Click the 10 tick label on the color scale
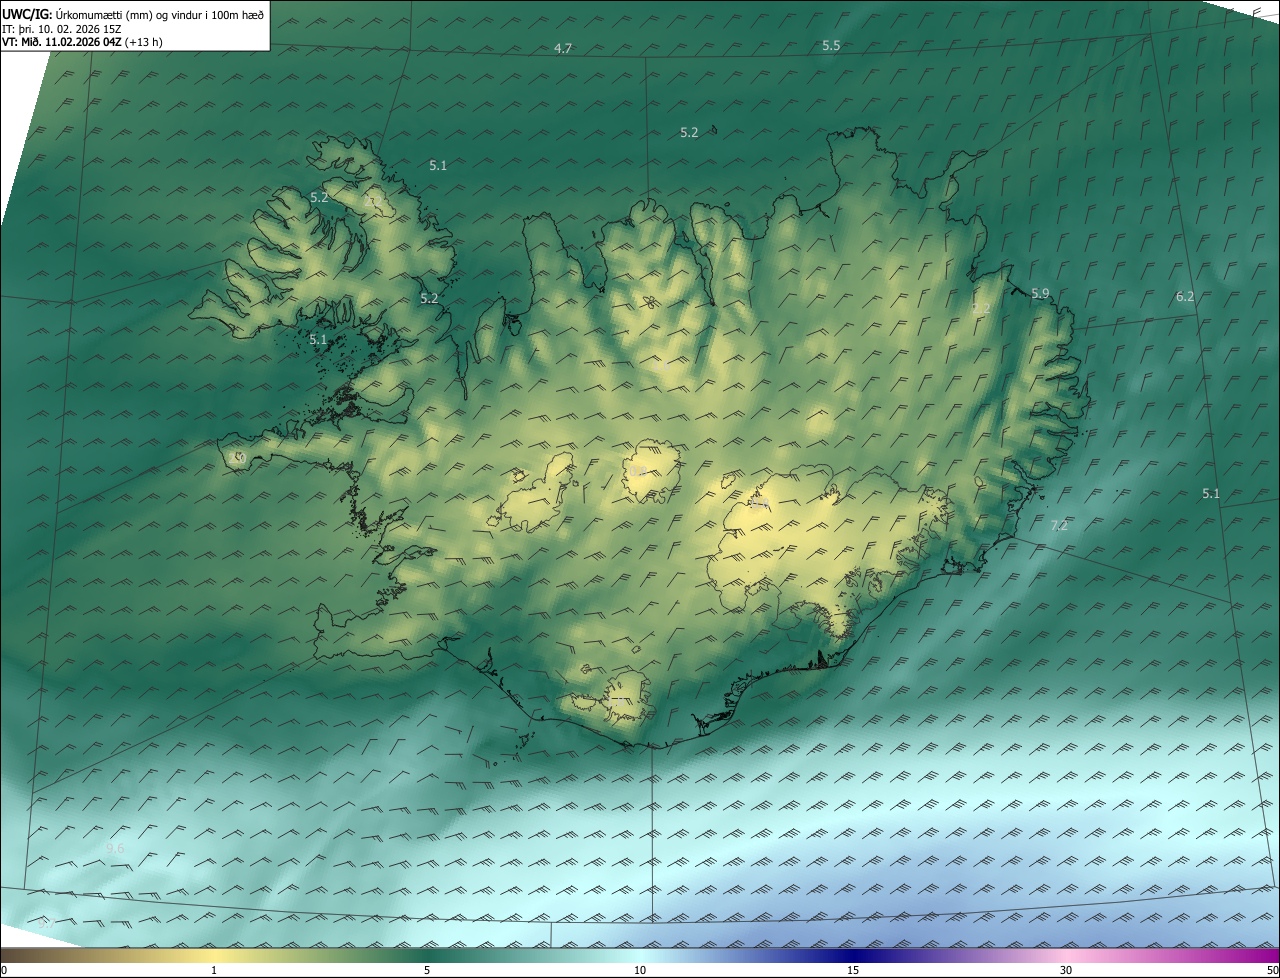The image size is (1280, 978). point(640,970)
